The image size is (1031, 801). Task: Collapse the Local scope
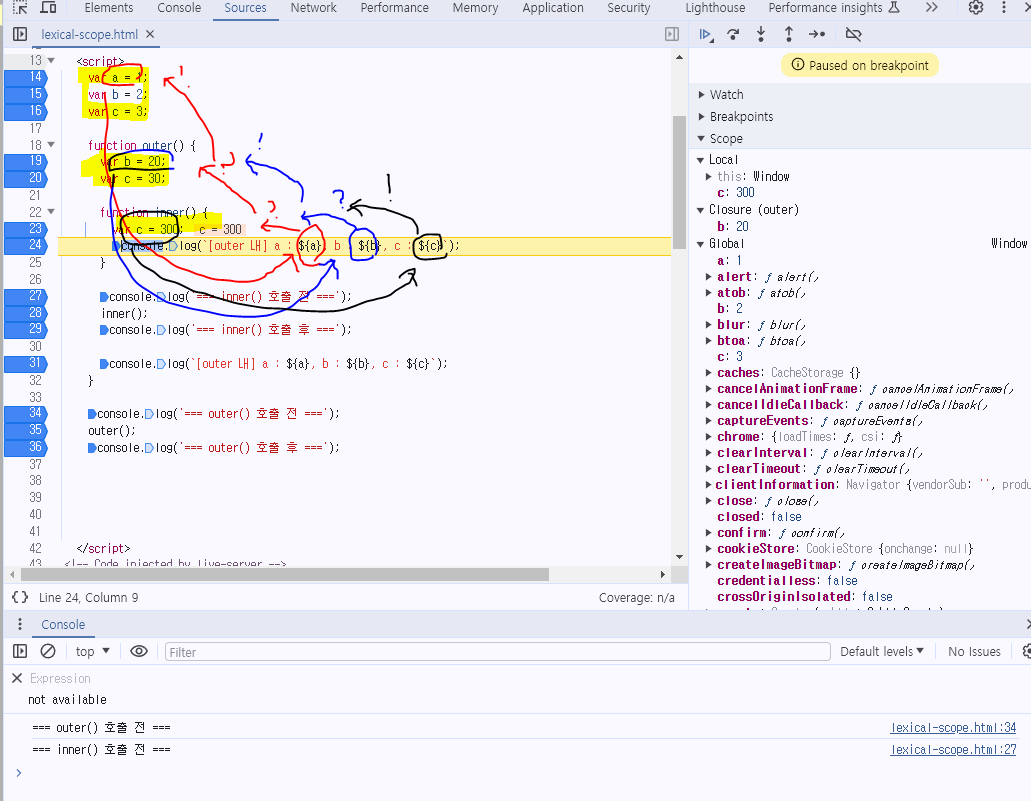[700, 160]
